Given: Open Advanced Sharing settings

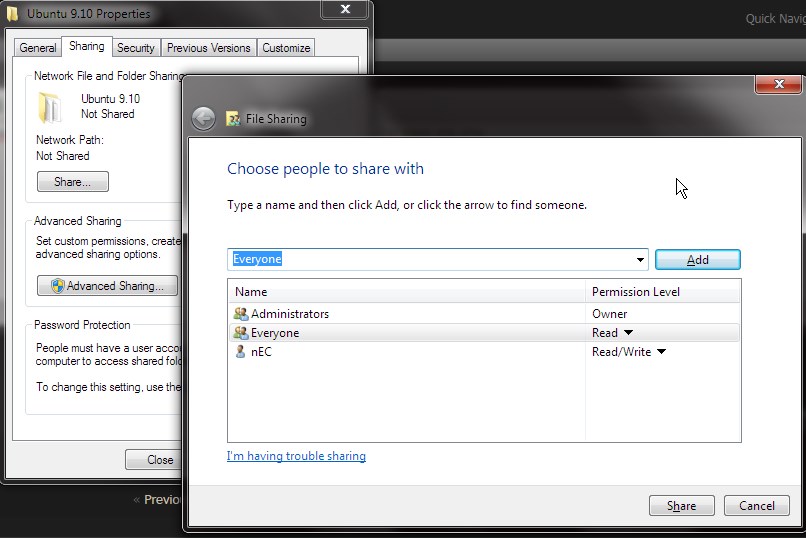Looking at the screenshot, I should (x=107, y=286).
